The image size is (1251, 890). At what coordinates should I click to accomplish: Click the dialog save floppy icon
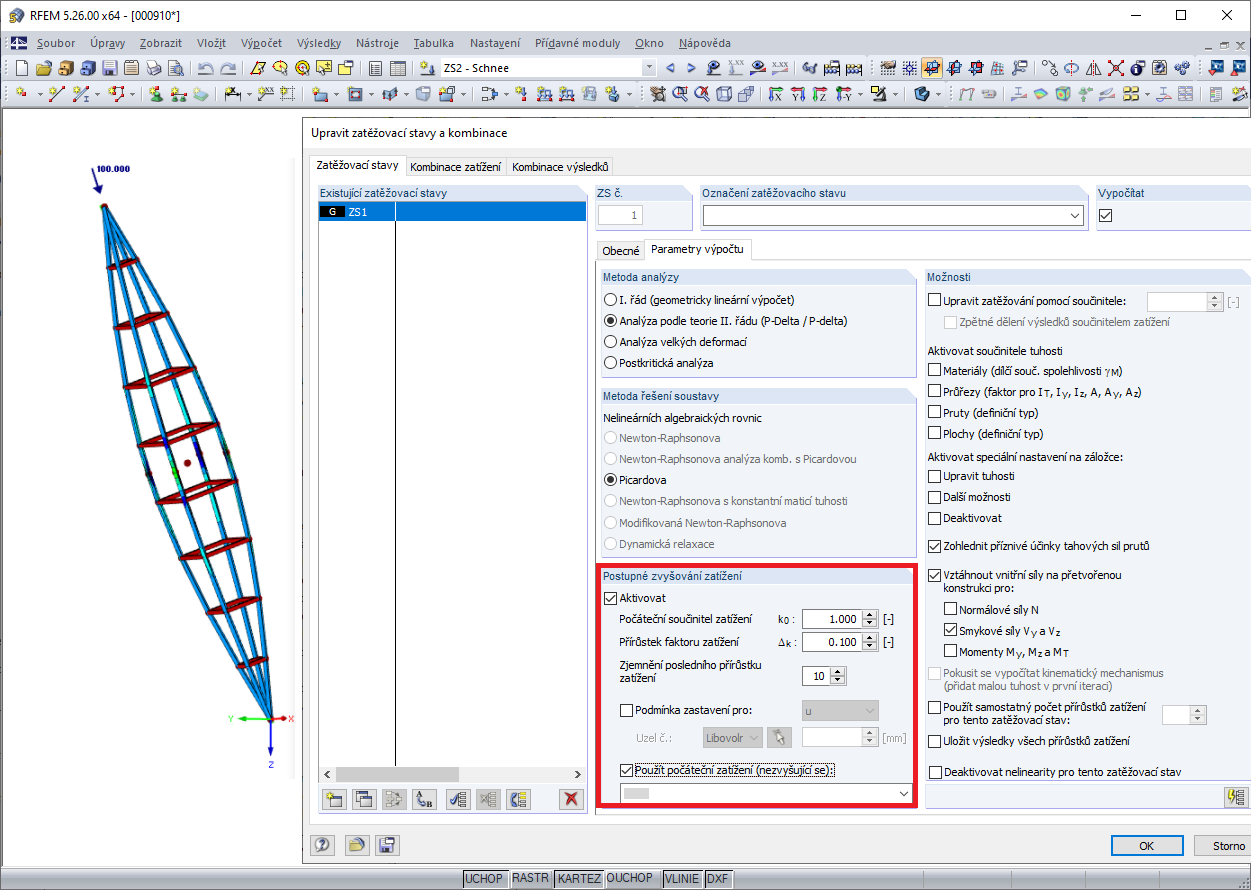tap(386, 845)
